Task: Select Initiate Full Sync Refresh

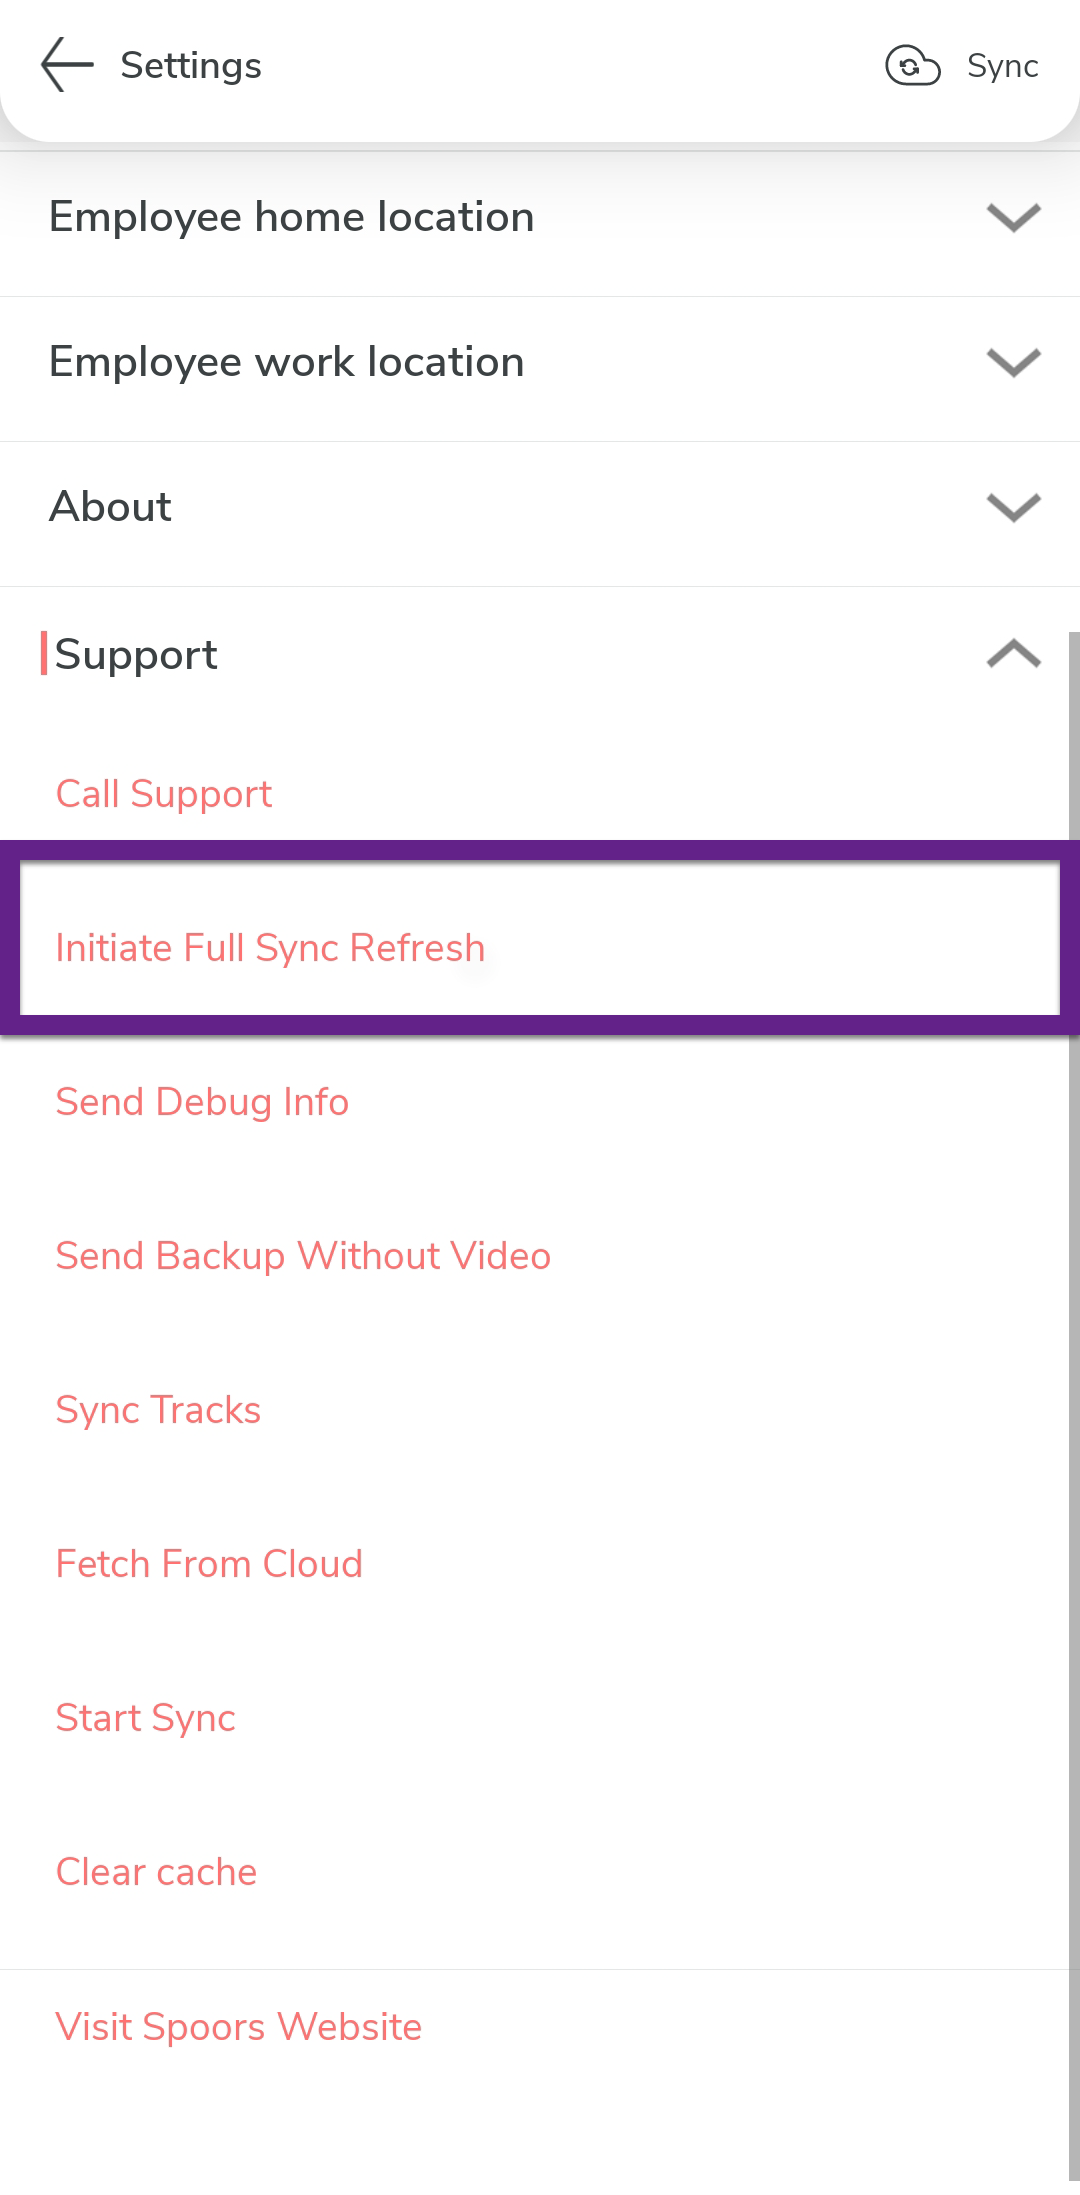Action: [270, 948]
